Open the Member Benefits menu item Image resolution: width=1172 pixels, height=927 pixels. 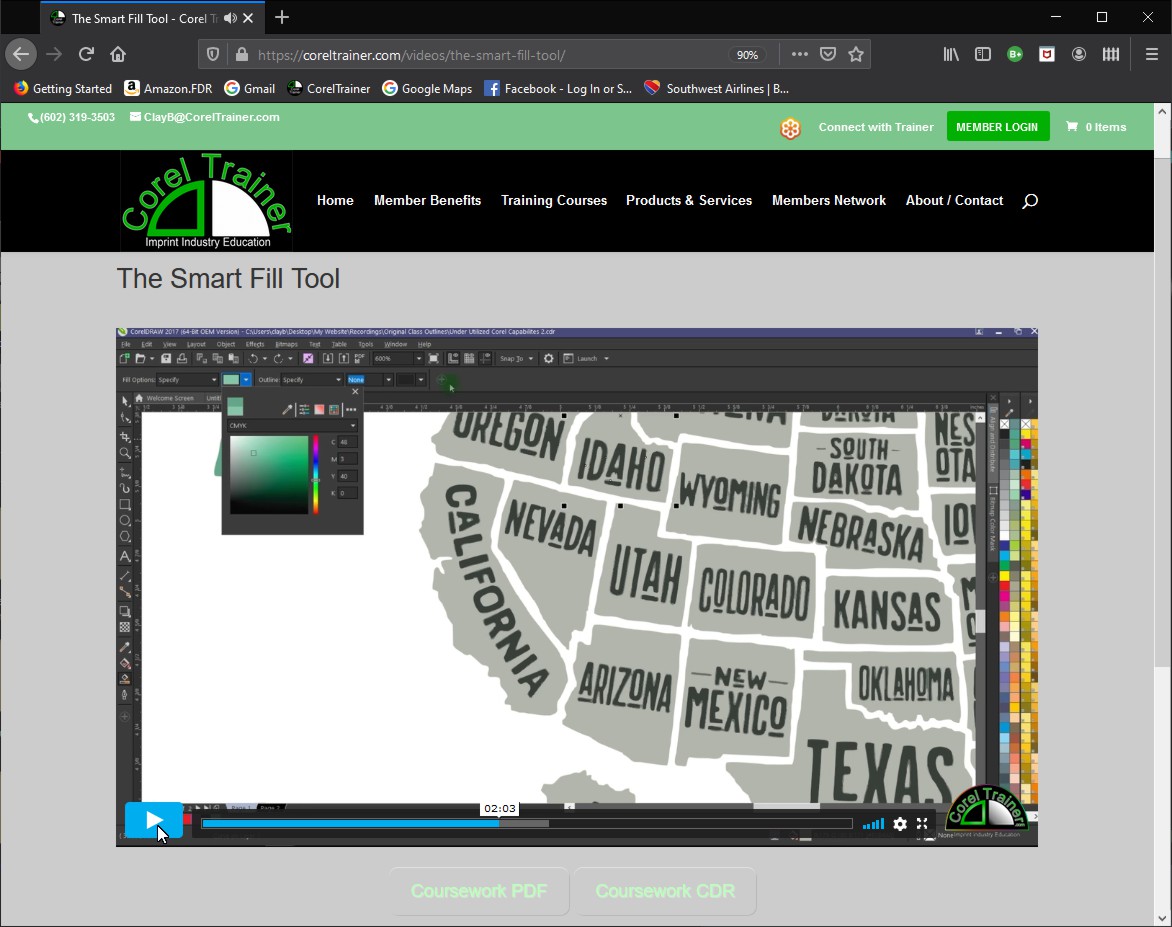[x=428, y=200]
